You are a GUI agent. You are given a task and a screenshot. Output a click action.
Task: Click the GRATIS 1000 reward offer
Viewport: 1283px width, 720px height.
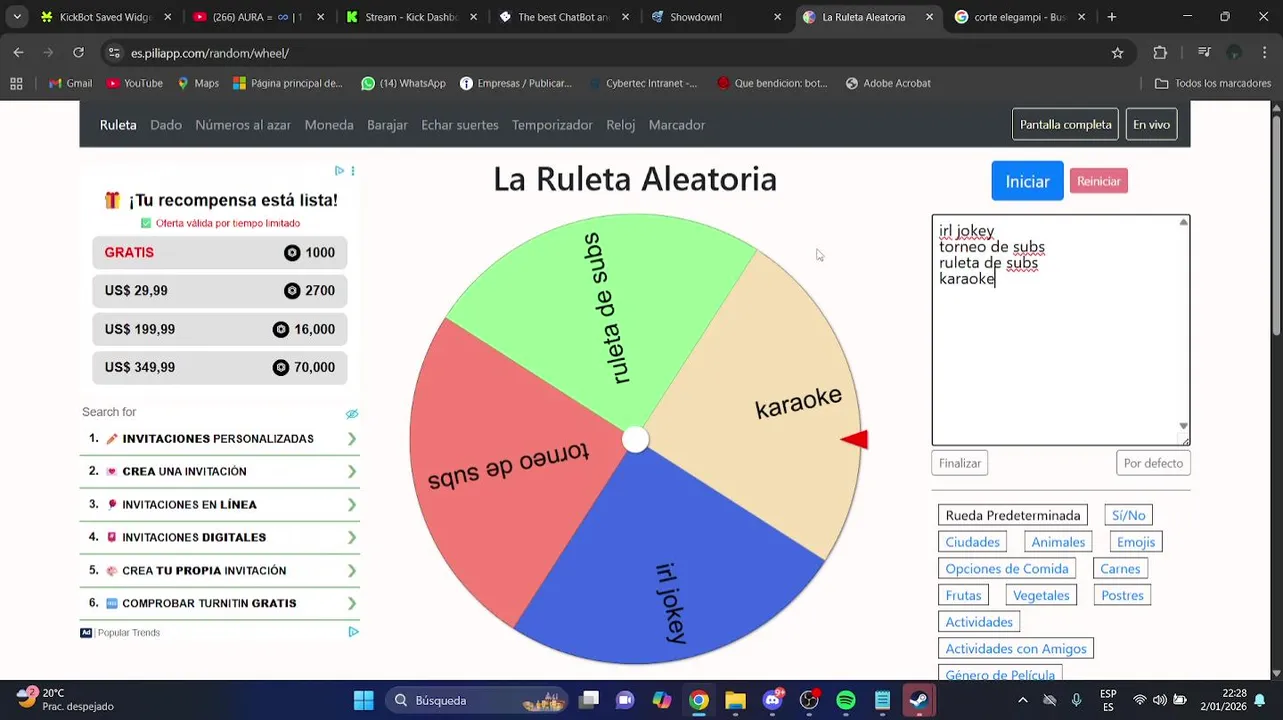click(x=219, y=253)
